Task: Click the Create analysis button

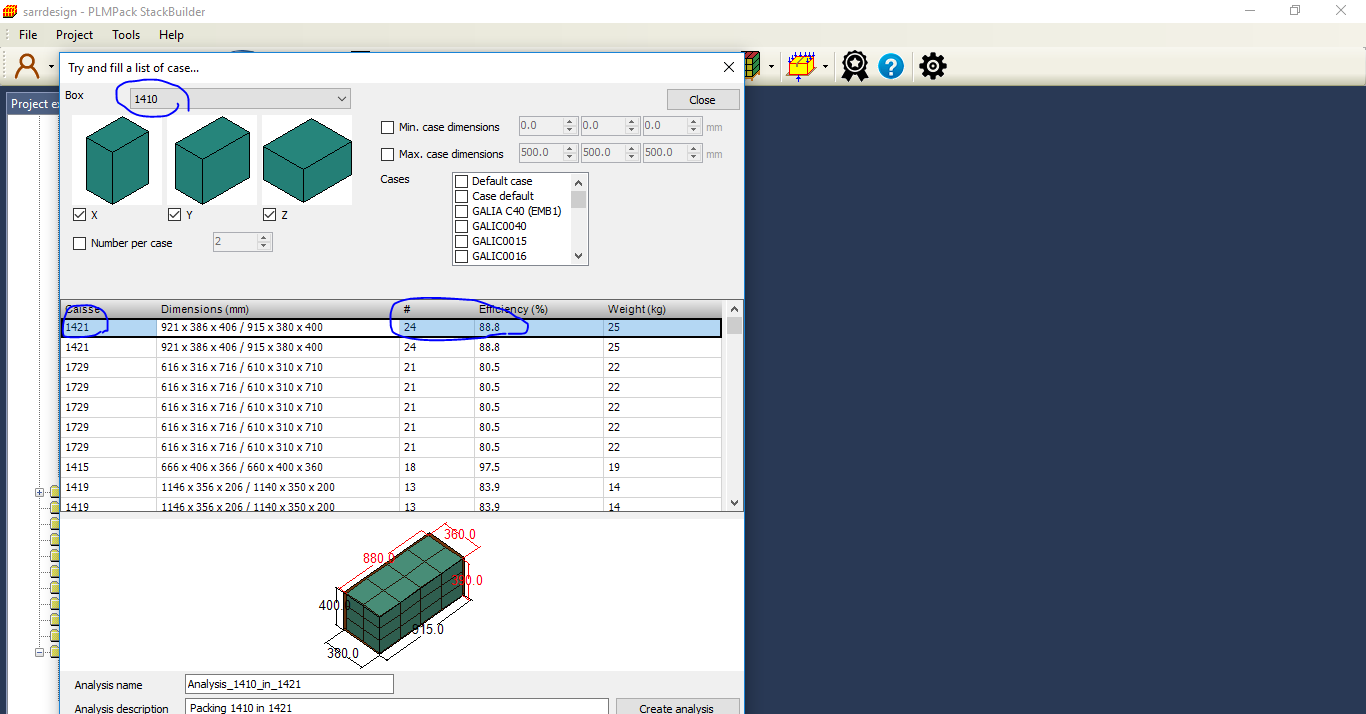Action: coord(677,707)
